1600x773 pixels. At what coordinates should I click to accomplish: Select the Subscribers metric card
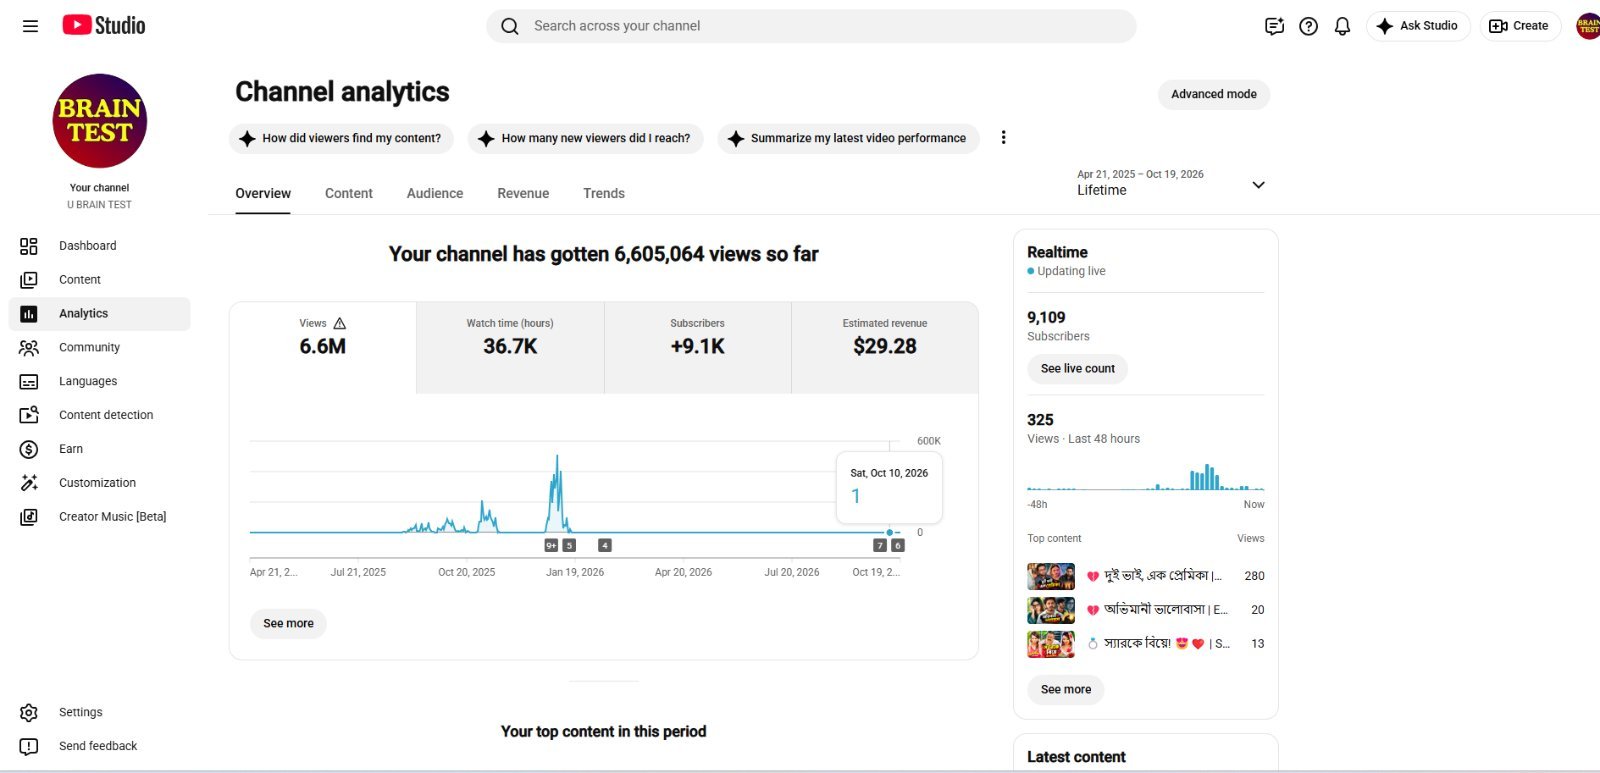pyautogui.click(x=698, y=348)
